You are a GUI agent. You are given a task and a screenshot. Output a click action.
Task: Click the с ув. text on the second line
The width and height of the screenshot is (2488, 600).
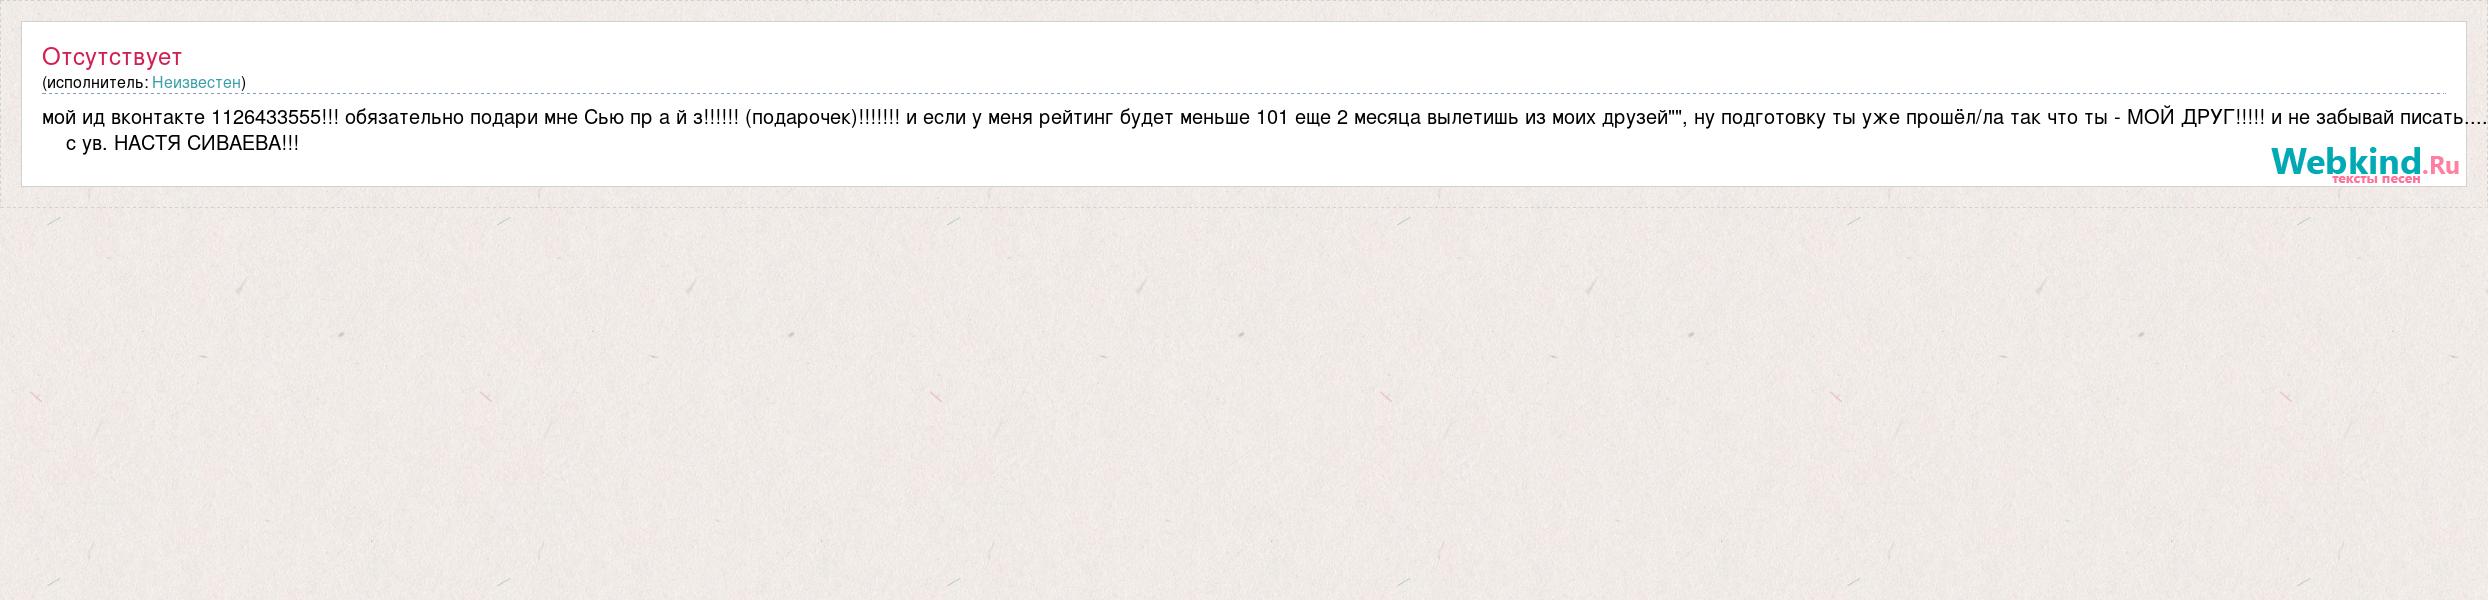pos(86,143)
